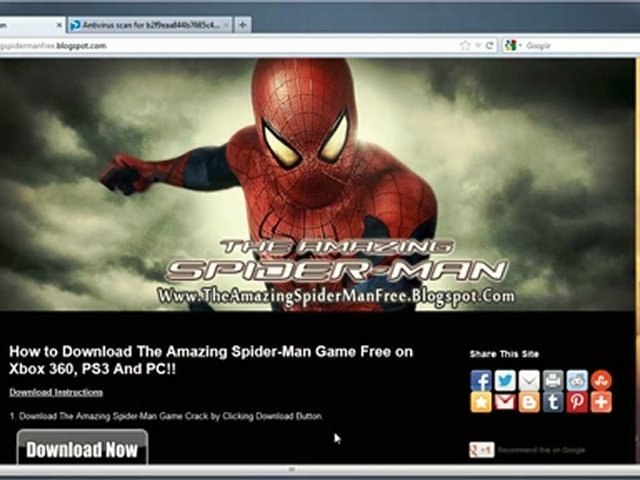Close the first browser tab
Screen dimensions: 640x480
[x=59, y=25]
